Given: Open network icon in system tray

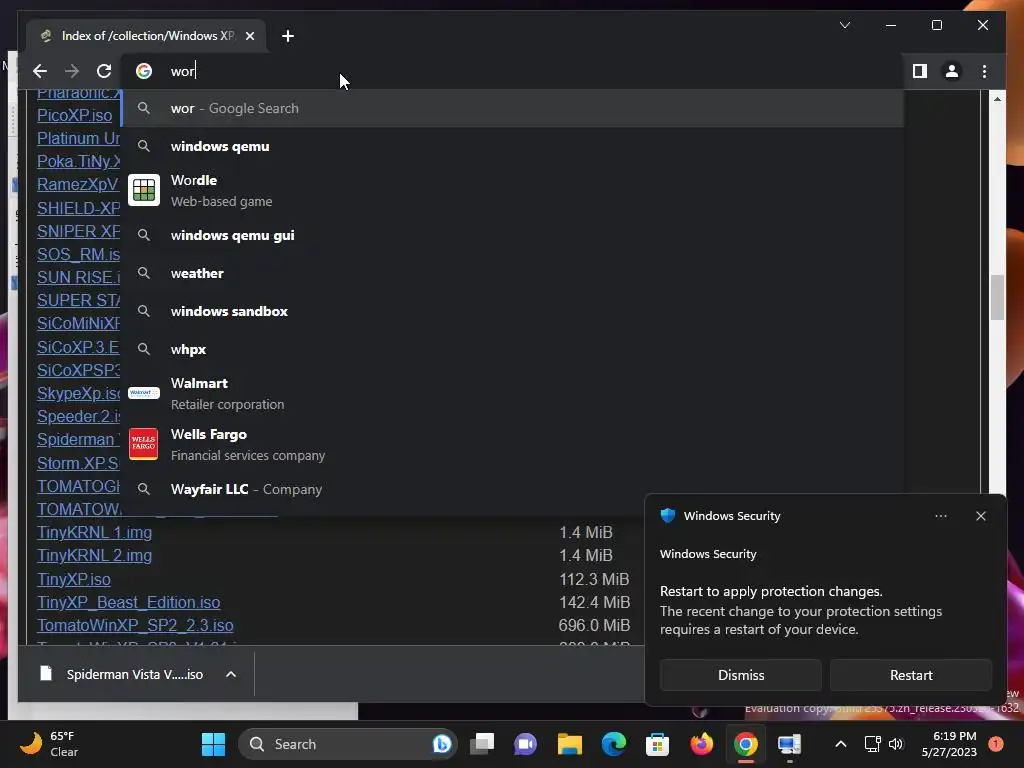Looking at the screenshot, I should (x=872, y=744).
